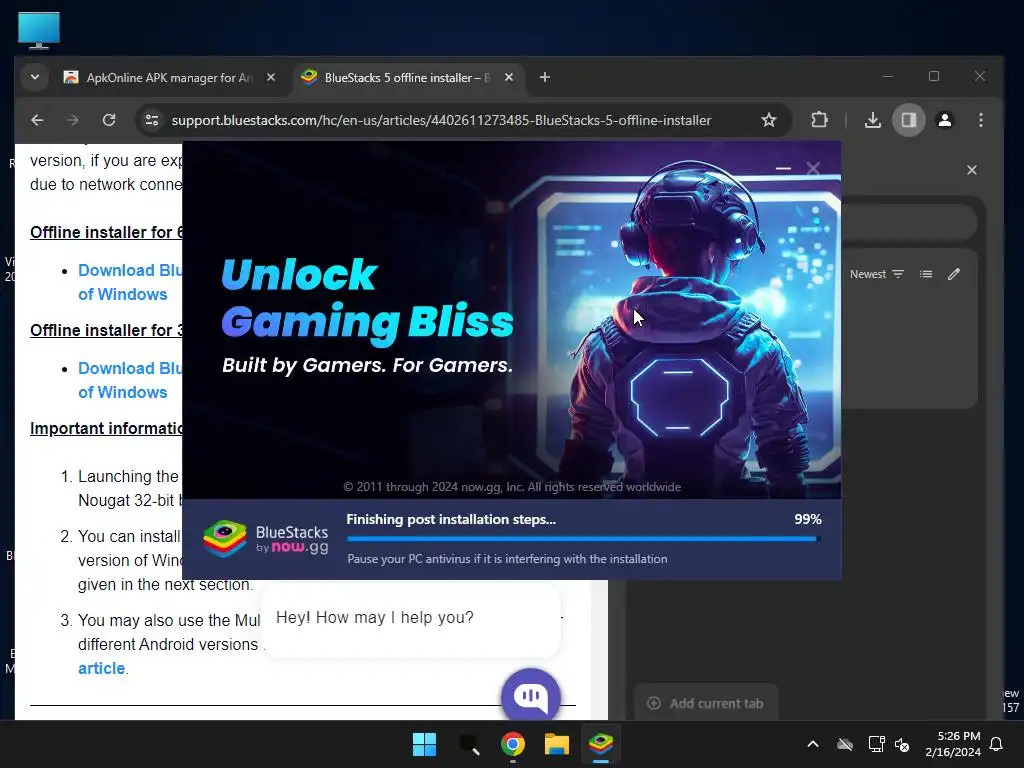Open the notifications bell icon
1024x768 pixels.
997,744
